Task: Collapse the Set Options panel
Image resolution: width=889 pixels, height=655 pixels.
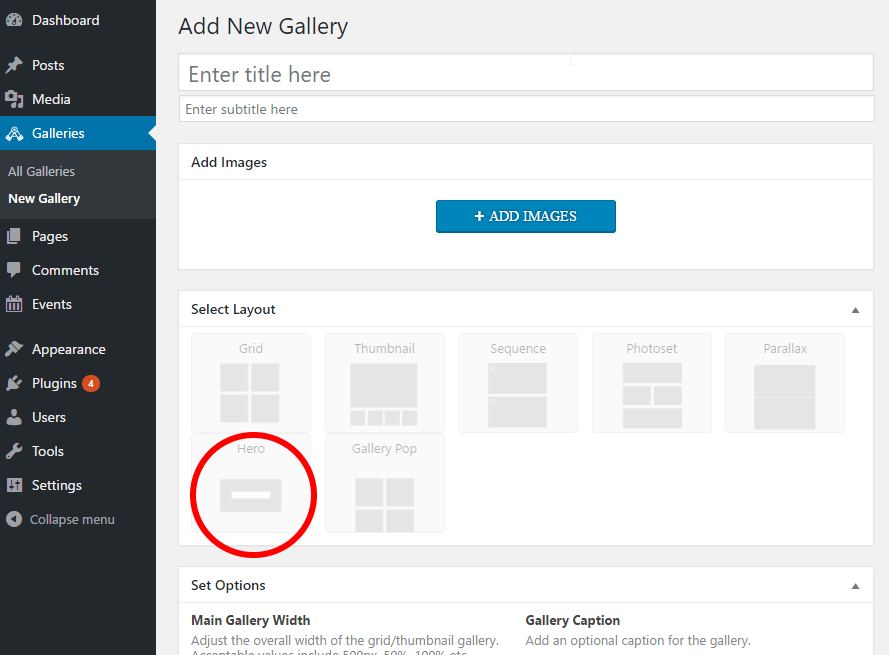Action: point(855,586)
